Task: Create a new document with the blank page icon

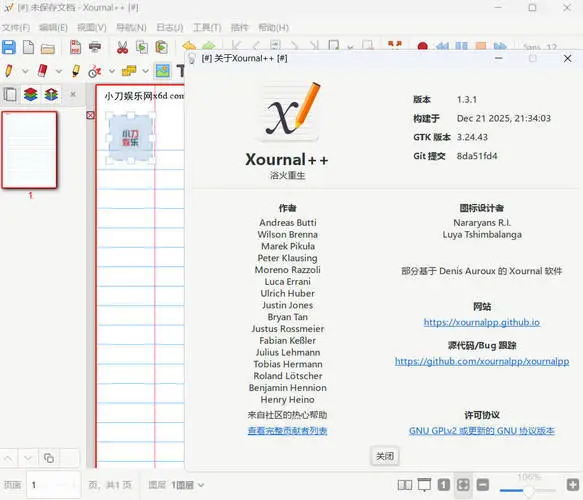Action: pos(28,48)
